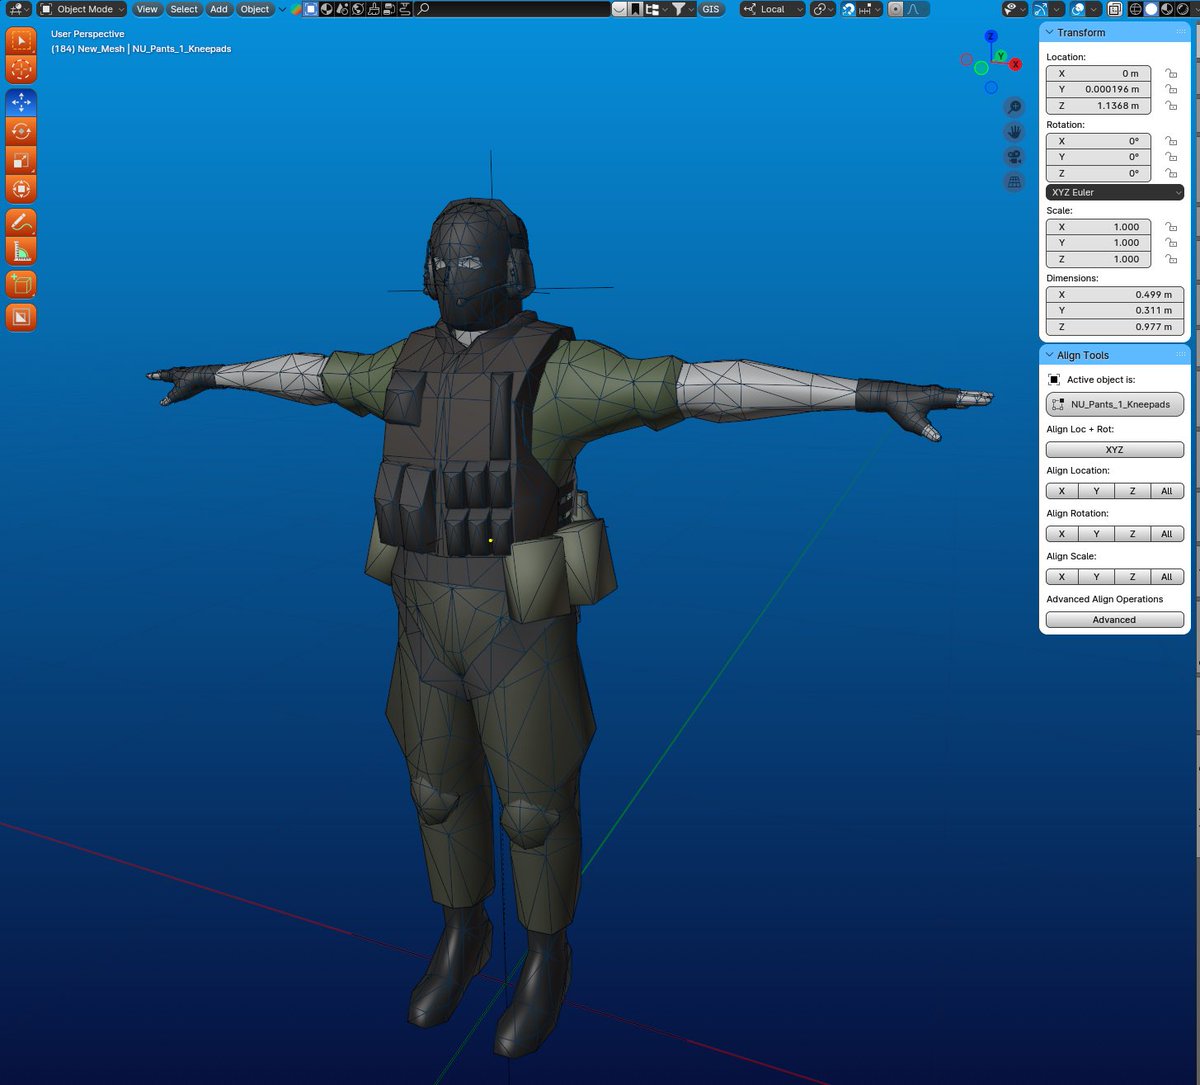The width and height of the screenshot is (1200, 1085).
Task: Open the XYZ Euler rotation mode dropdown
Action: [1114, 192]
